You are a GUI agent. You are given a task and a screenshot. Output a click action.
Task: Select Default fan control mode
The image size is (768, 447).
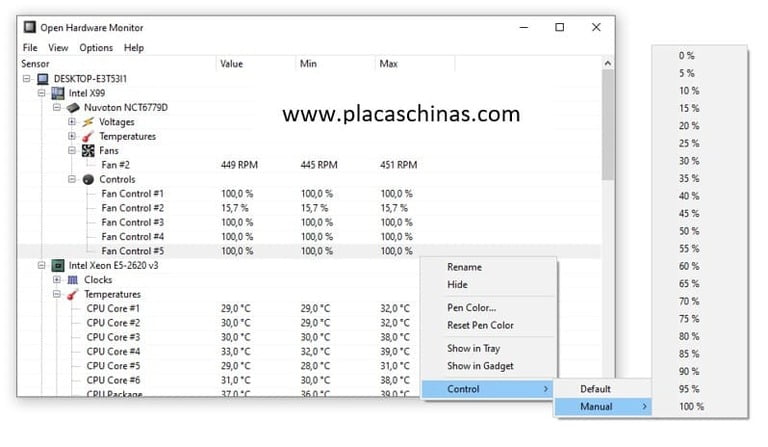coord(603,389)
